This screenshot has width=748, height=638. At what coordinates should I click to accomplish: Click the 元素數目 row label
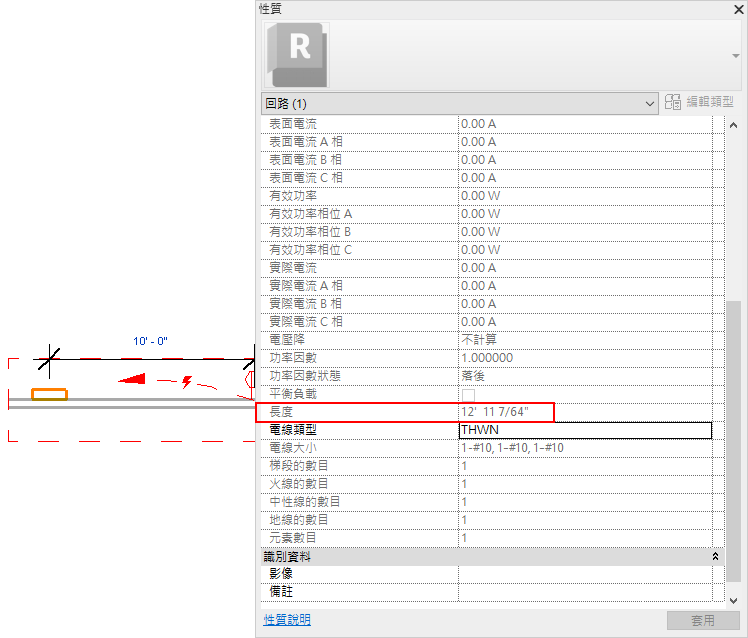pos(293,538)
